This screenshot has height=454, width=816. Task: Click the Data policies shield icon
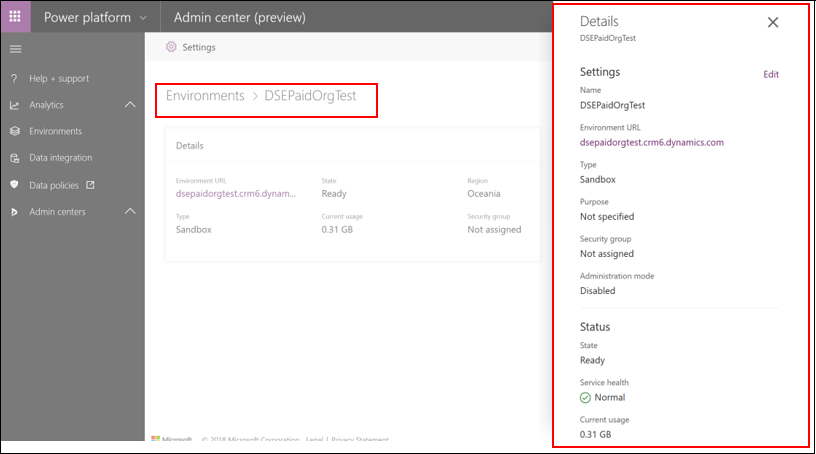coord(14,185)
